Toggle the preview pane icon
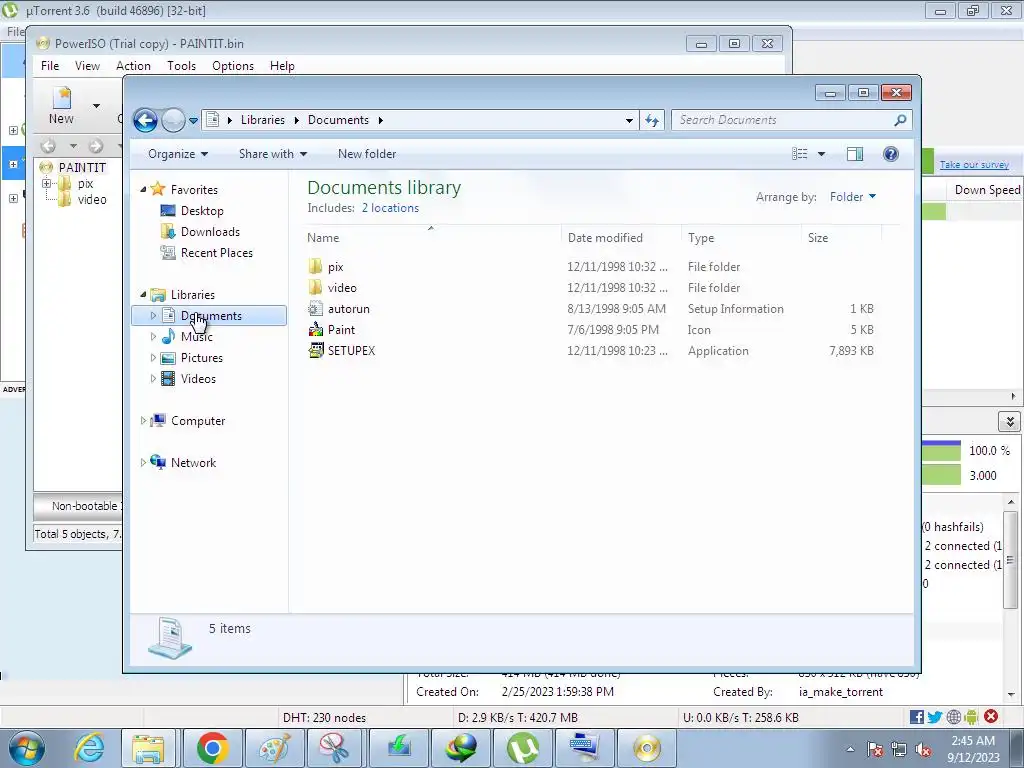Viewport: 1024px width, 768px height. click(x=855, y=154)
